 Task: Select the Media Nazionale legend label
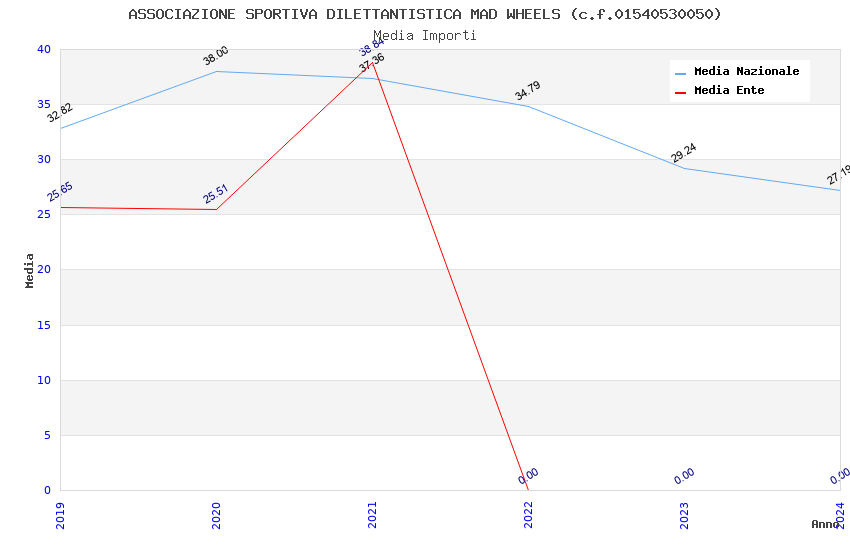[x=746, y=72]
